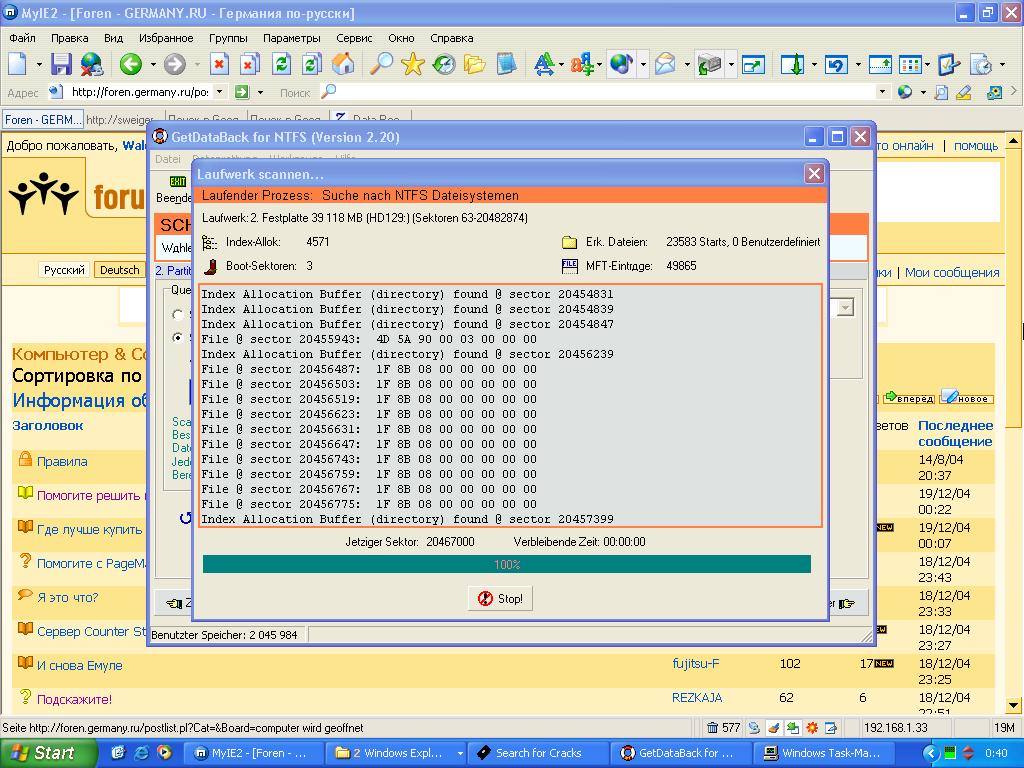Image resolution: width=1024 pixels, height=768 pixels.
Task: Click the New page icon in MyIE2 toolbar
Action: 18,64
